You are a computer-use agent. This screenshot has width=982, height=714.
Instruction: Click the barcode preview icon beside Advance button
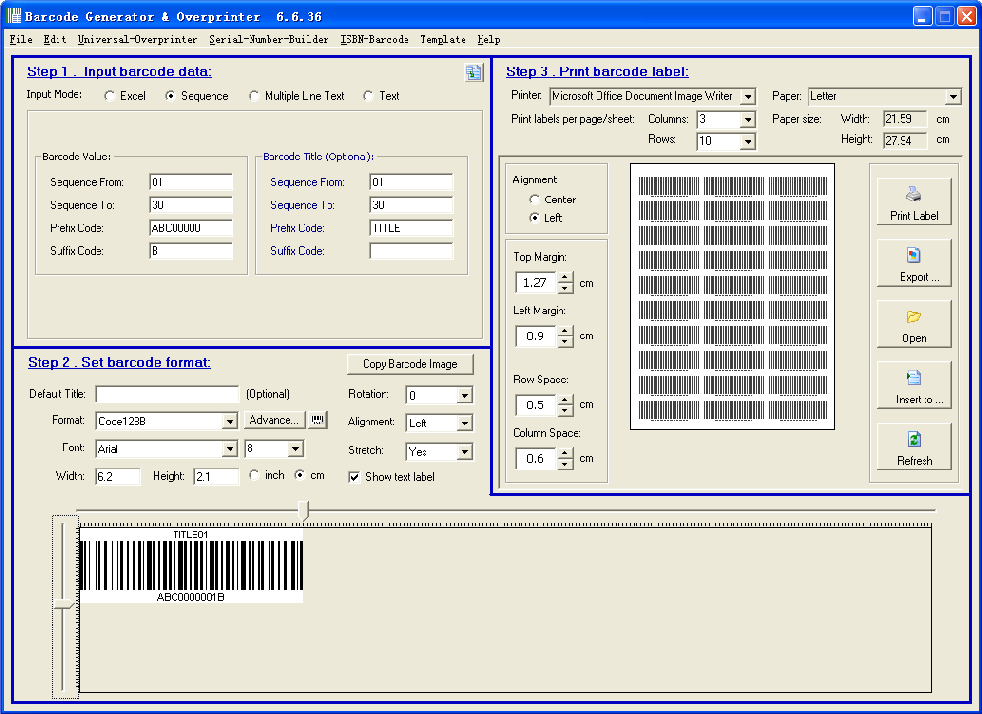pyautogui.click(x=317, y=420)
